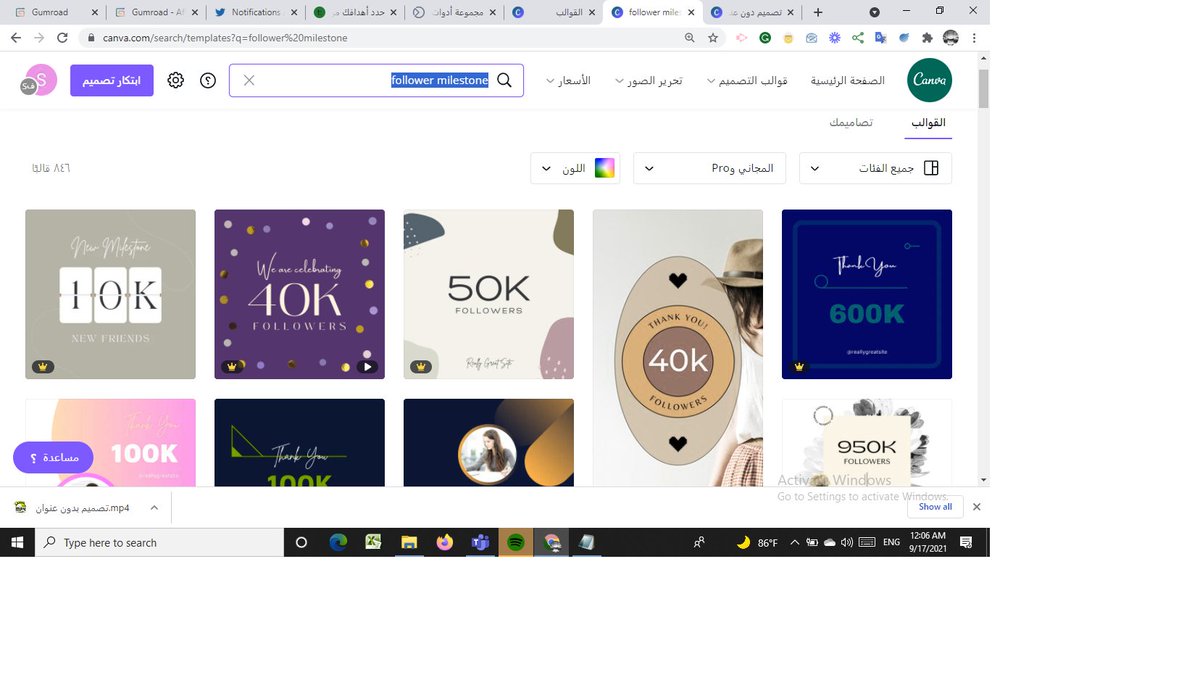Click the site lock icon in address bar
Viewport: 1200px width, 696px height.
(x=90, y=38)
